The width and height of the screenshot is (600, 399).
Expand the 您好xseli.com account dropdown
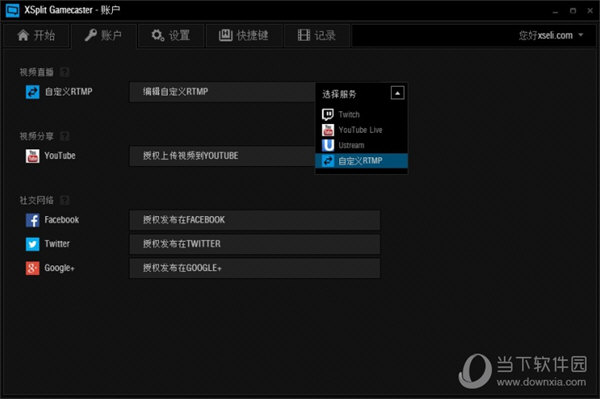tap(551, 35)
